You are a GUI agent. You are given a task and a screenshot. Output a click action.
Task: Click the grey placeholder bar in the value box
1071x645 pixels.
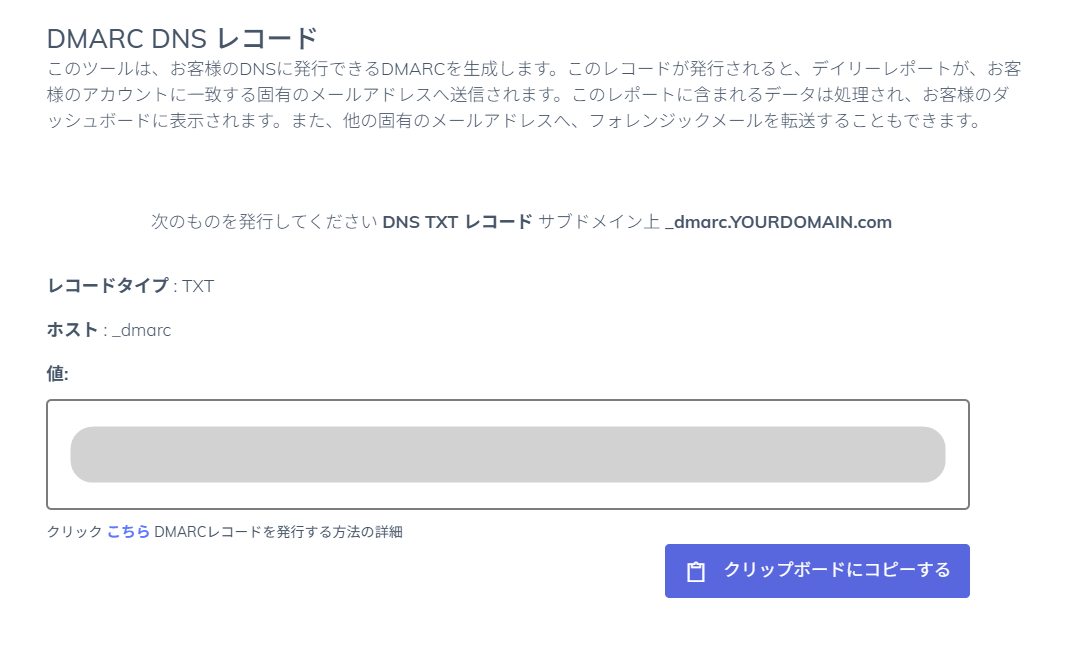[507, 454]
